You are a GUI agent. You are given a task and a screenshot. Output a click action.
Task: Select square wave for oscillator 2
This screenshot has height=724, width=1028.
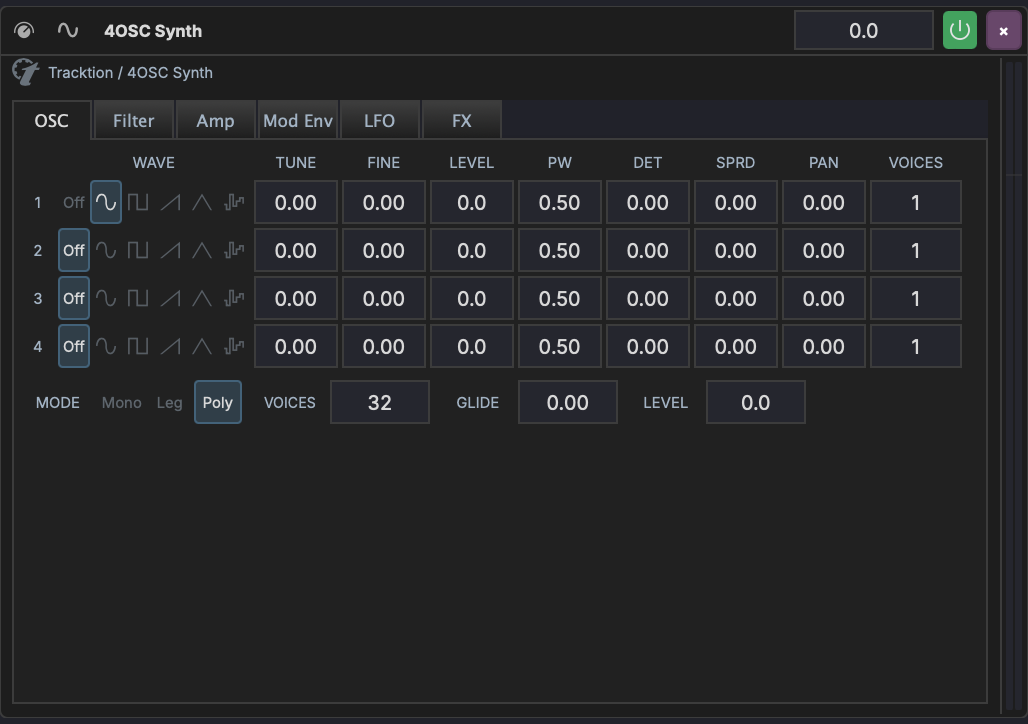pos(137,250)
